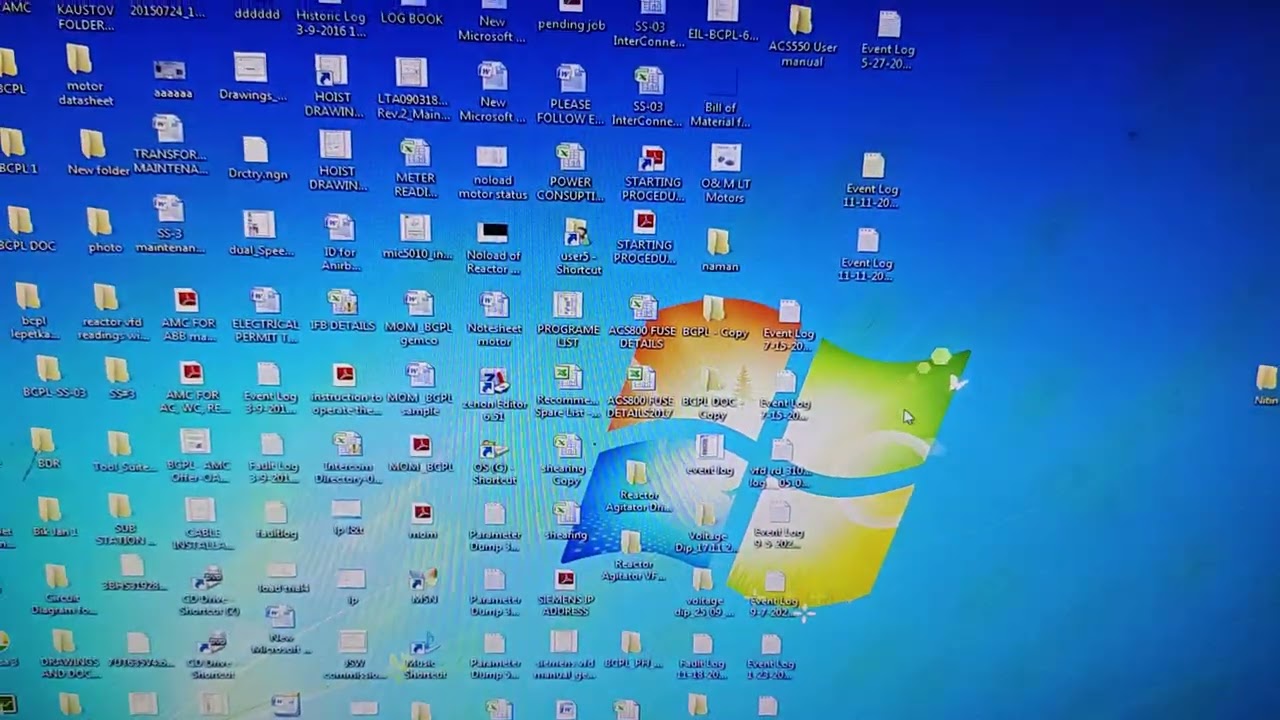Open Event Log 5-27-20 file
The height and width of the screenshot is (720, 1280).
887,41
